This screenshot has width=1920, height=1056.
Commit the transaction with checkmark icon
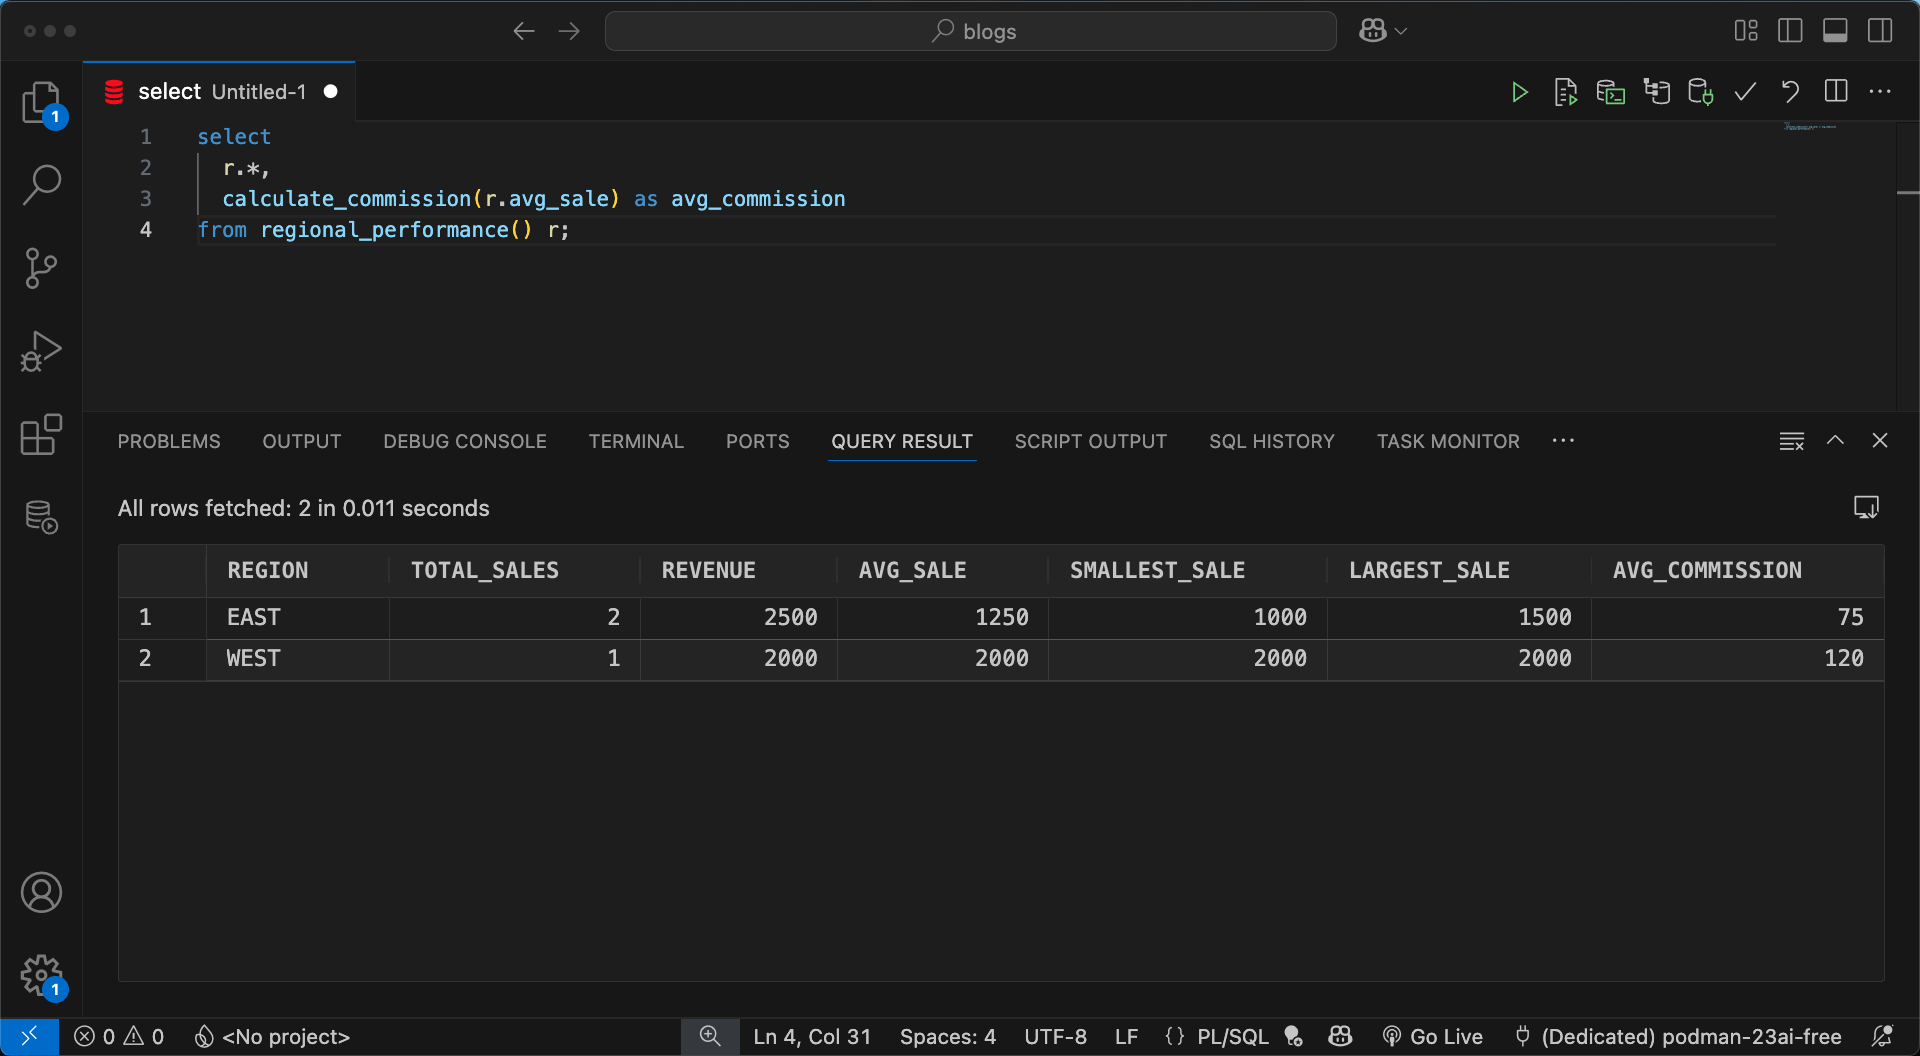click(x=1745, y=92)
